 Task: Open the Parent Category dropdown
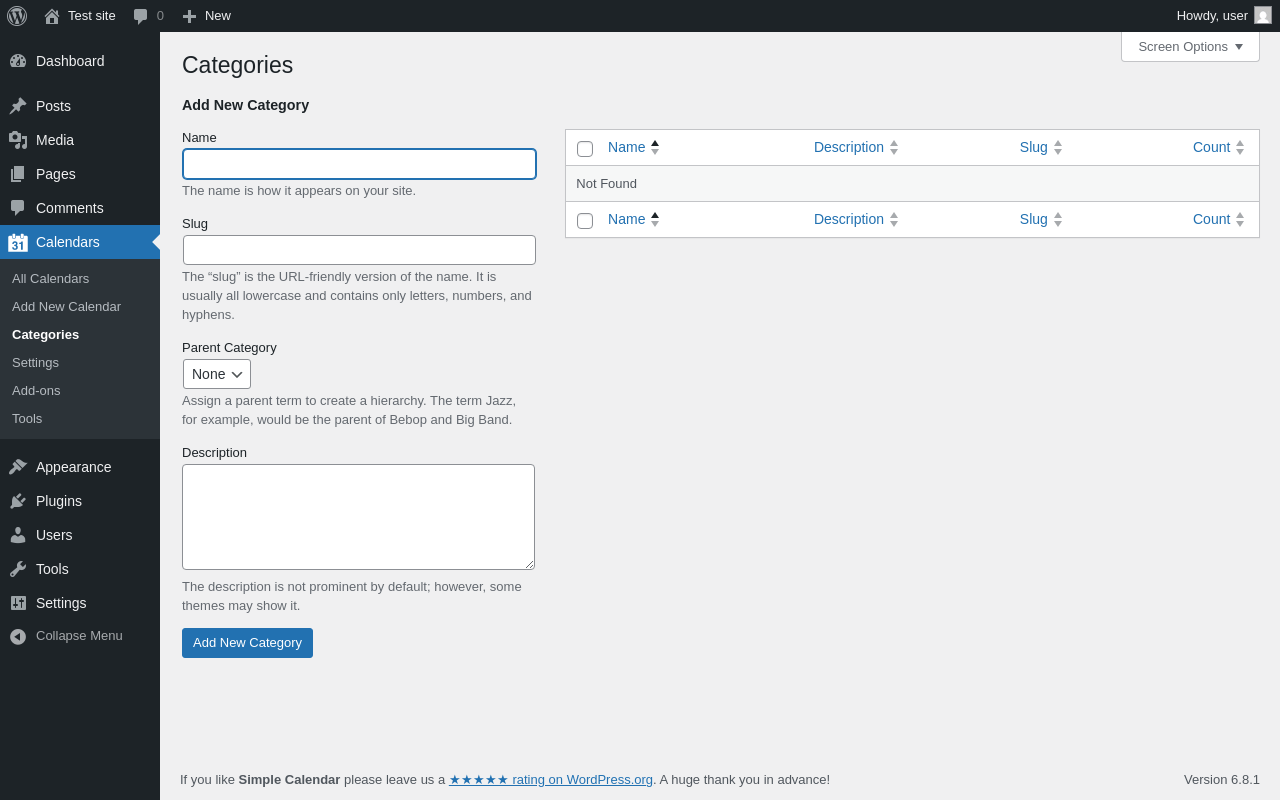click(217, 374)
